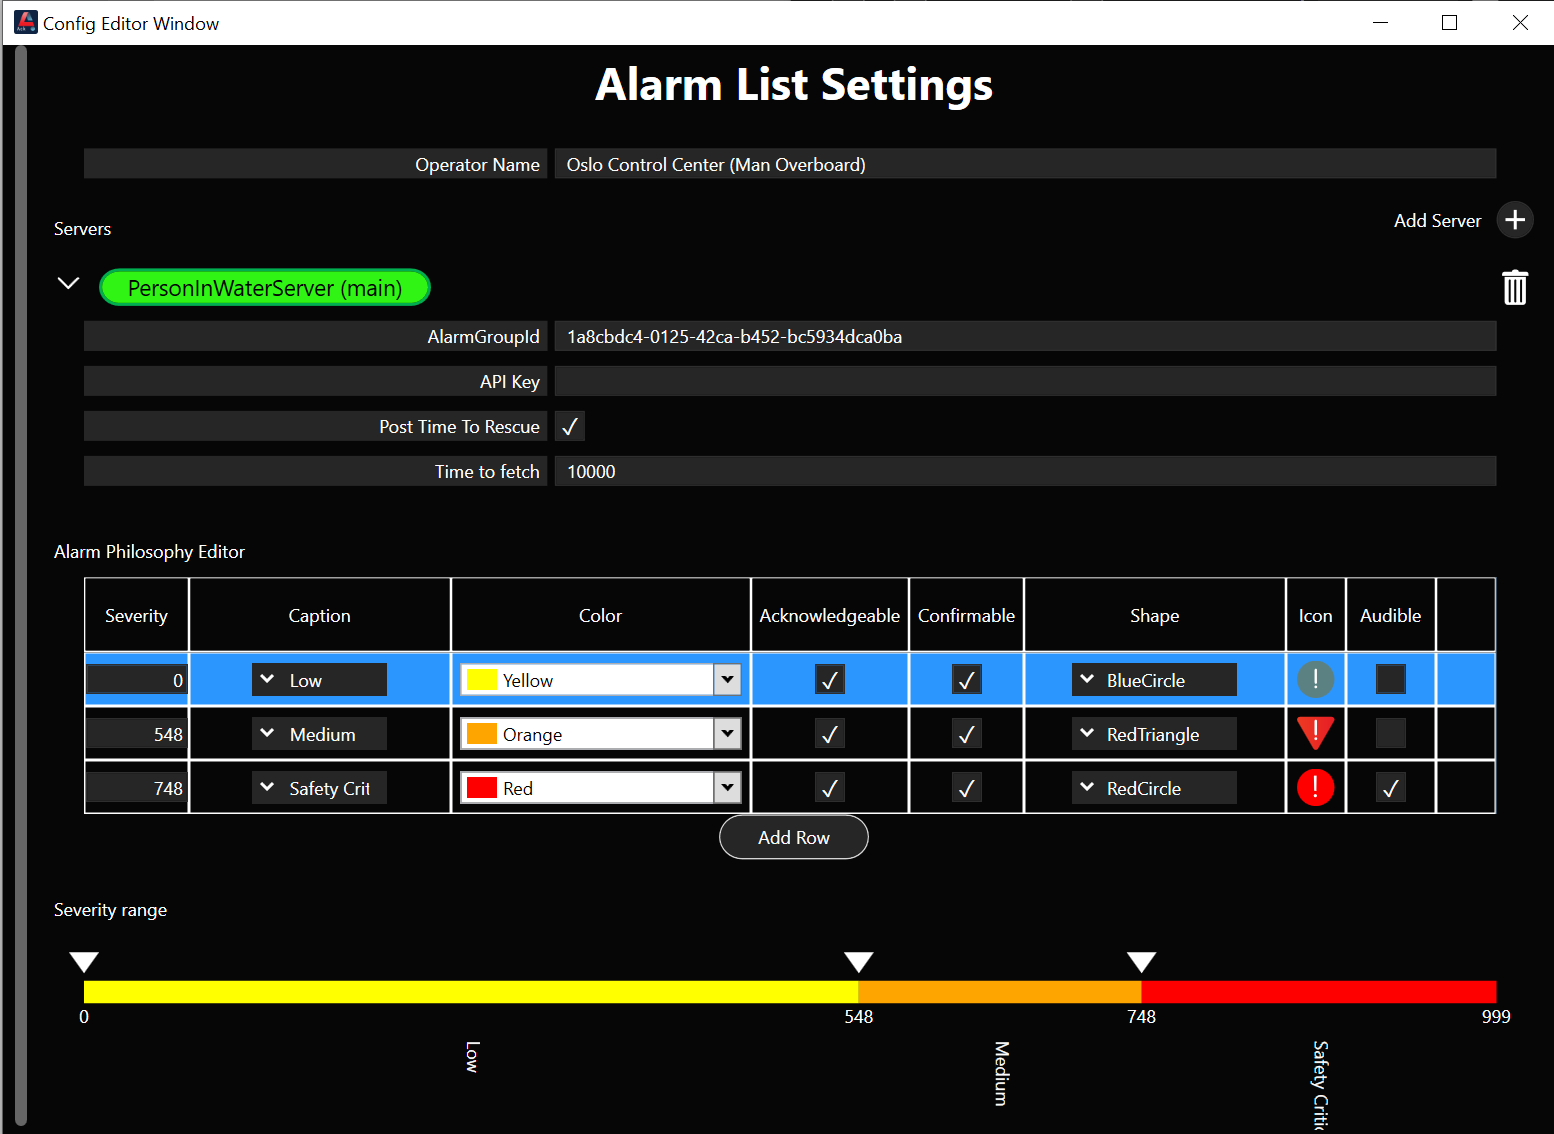Click the application logo in the title bar
1554x1134 pixels.
tap(25, 21)
